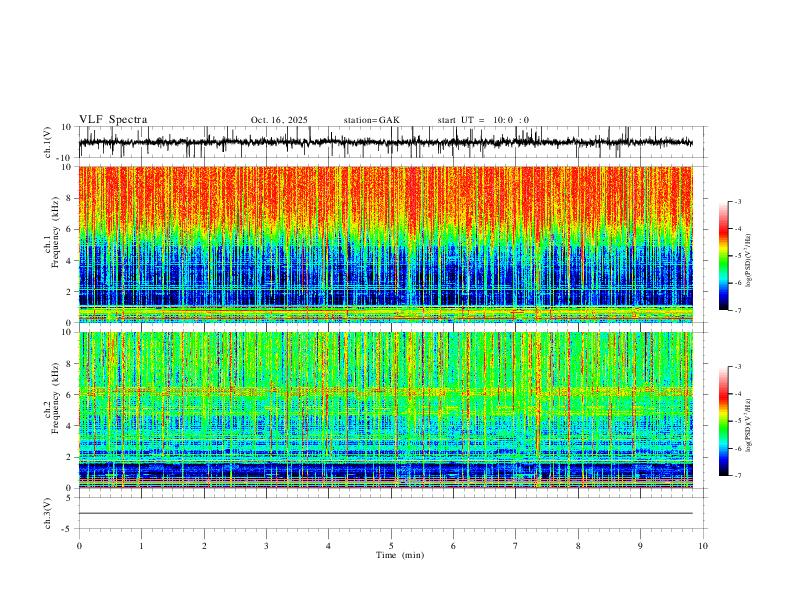792x612 pixels.
Task: Click time axis tick label "3"
Action: pos(266,546)
